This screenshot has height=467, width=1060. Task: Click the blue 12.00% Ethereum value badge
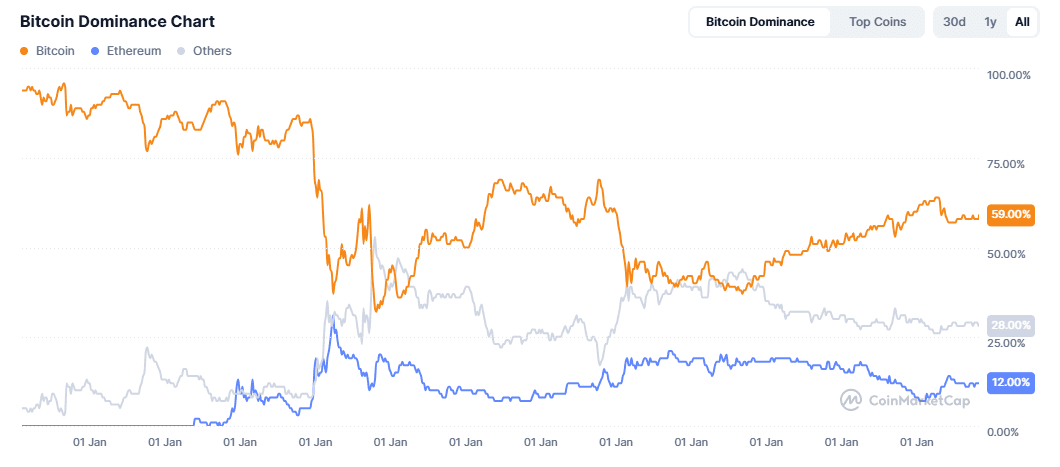pyautogui.click(x=1010, y=382)
